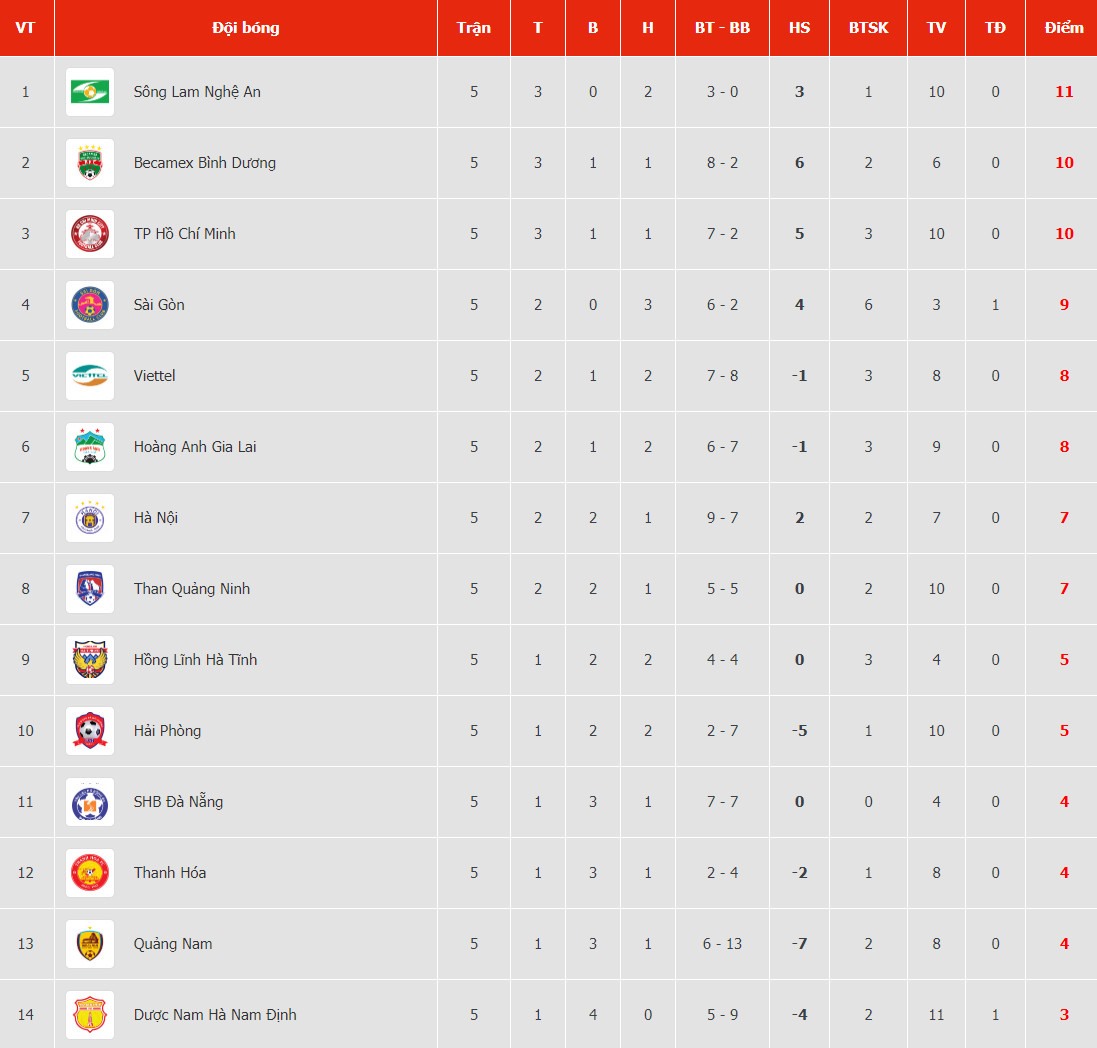Click the Sông Lam Nghệ An team logo
The width and height of the screenshot is (1097, 1048).
point(90,92)
